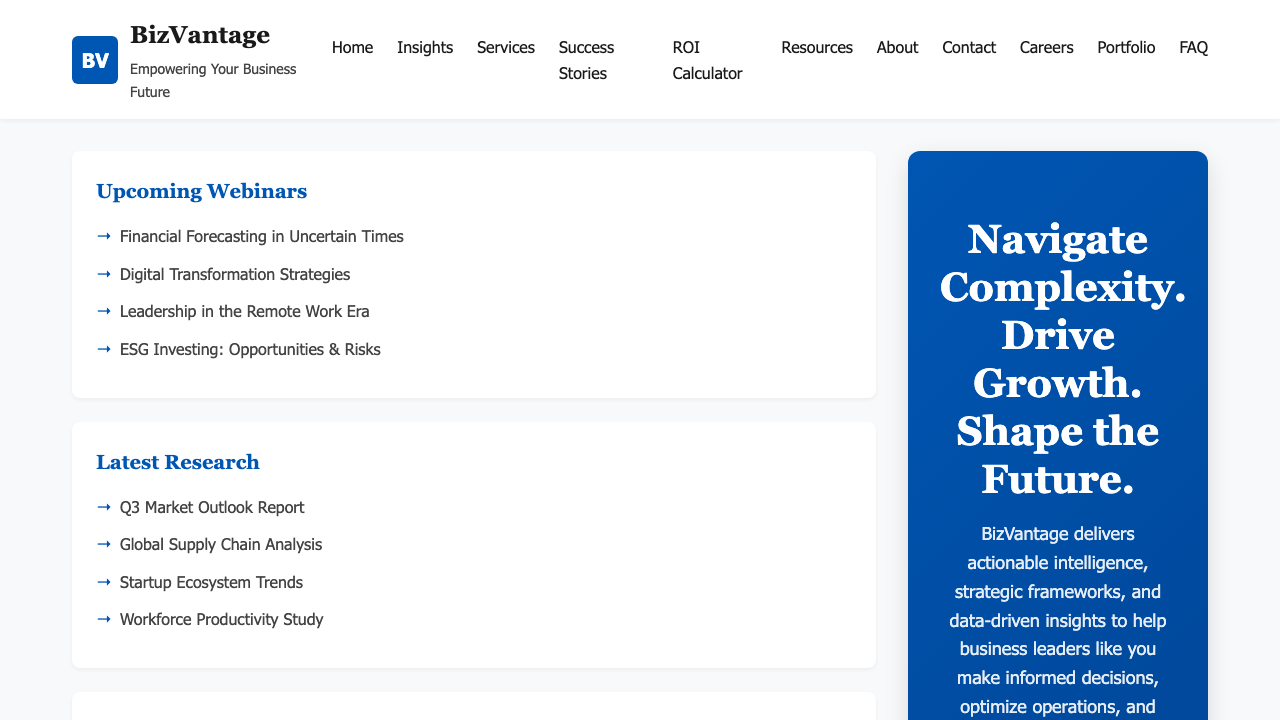The width and height of the screenshot is (1280, 720).
Task: Open the BizVantage site title
Action: point(200,35)
